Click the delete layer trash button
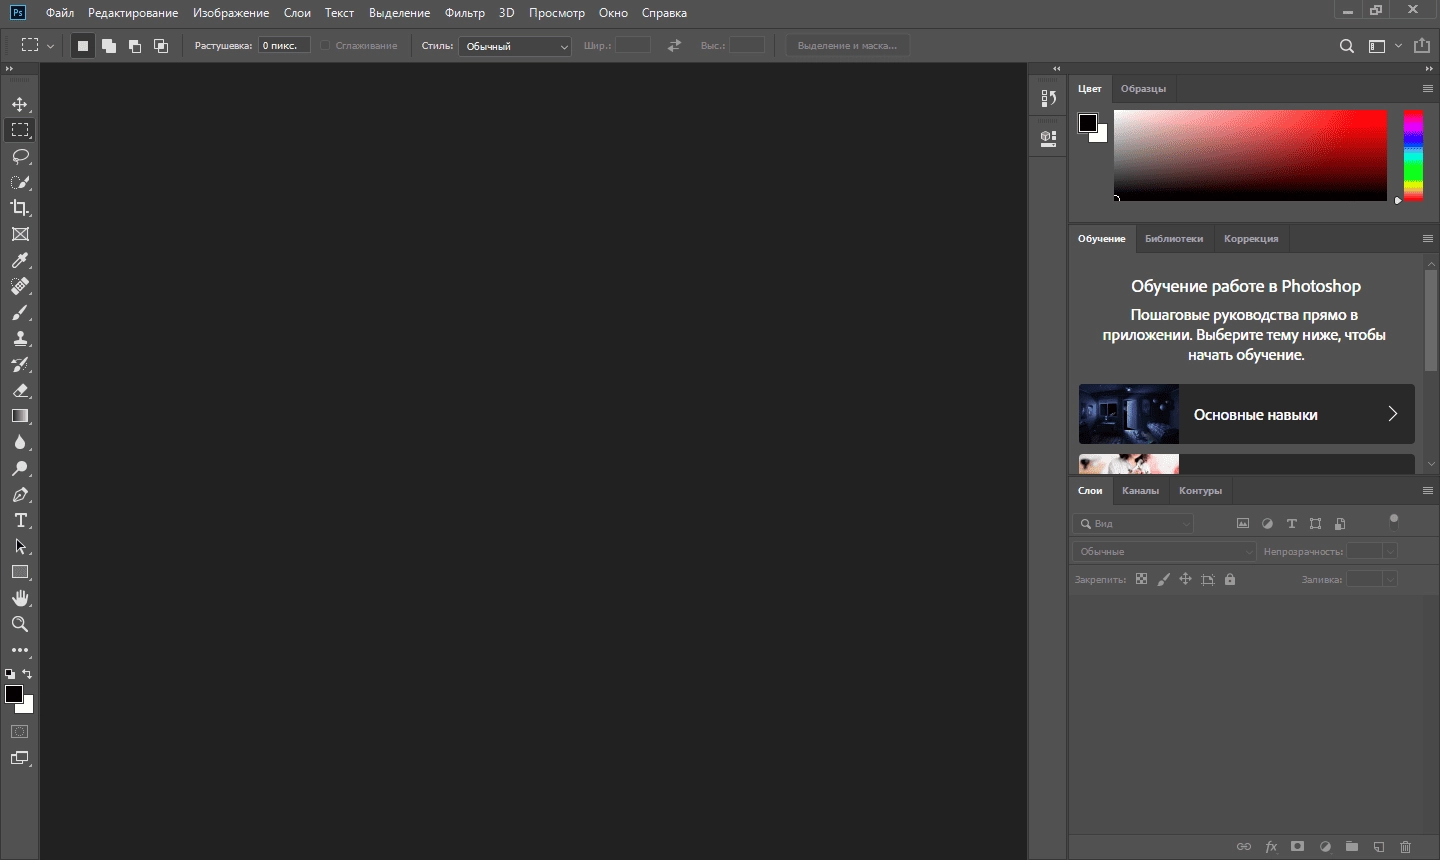Image resolution: width=1440 pixels, height=860 pixels. coord(1406,847)
